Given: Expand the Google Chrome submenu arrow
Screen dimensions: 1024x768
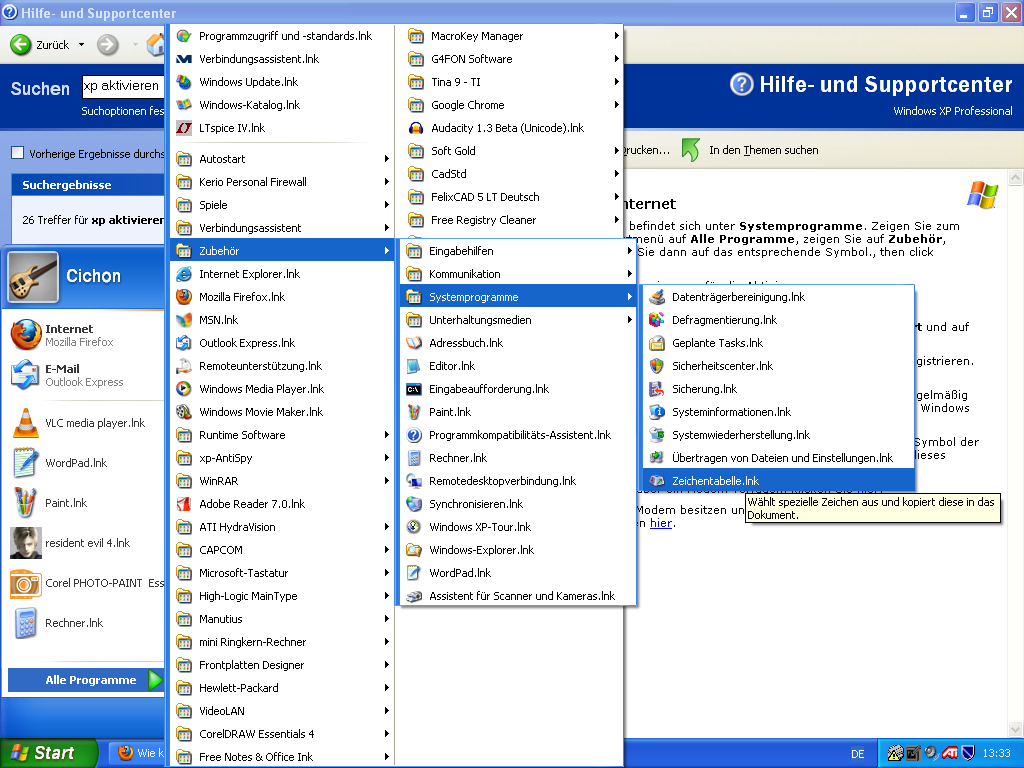Looking at the screenshot, I should [616, 104].
